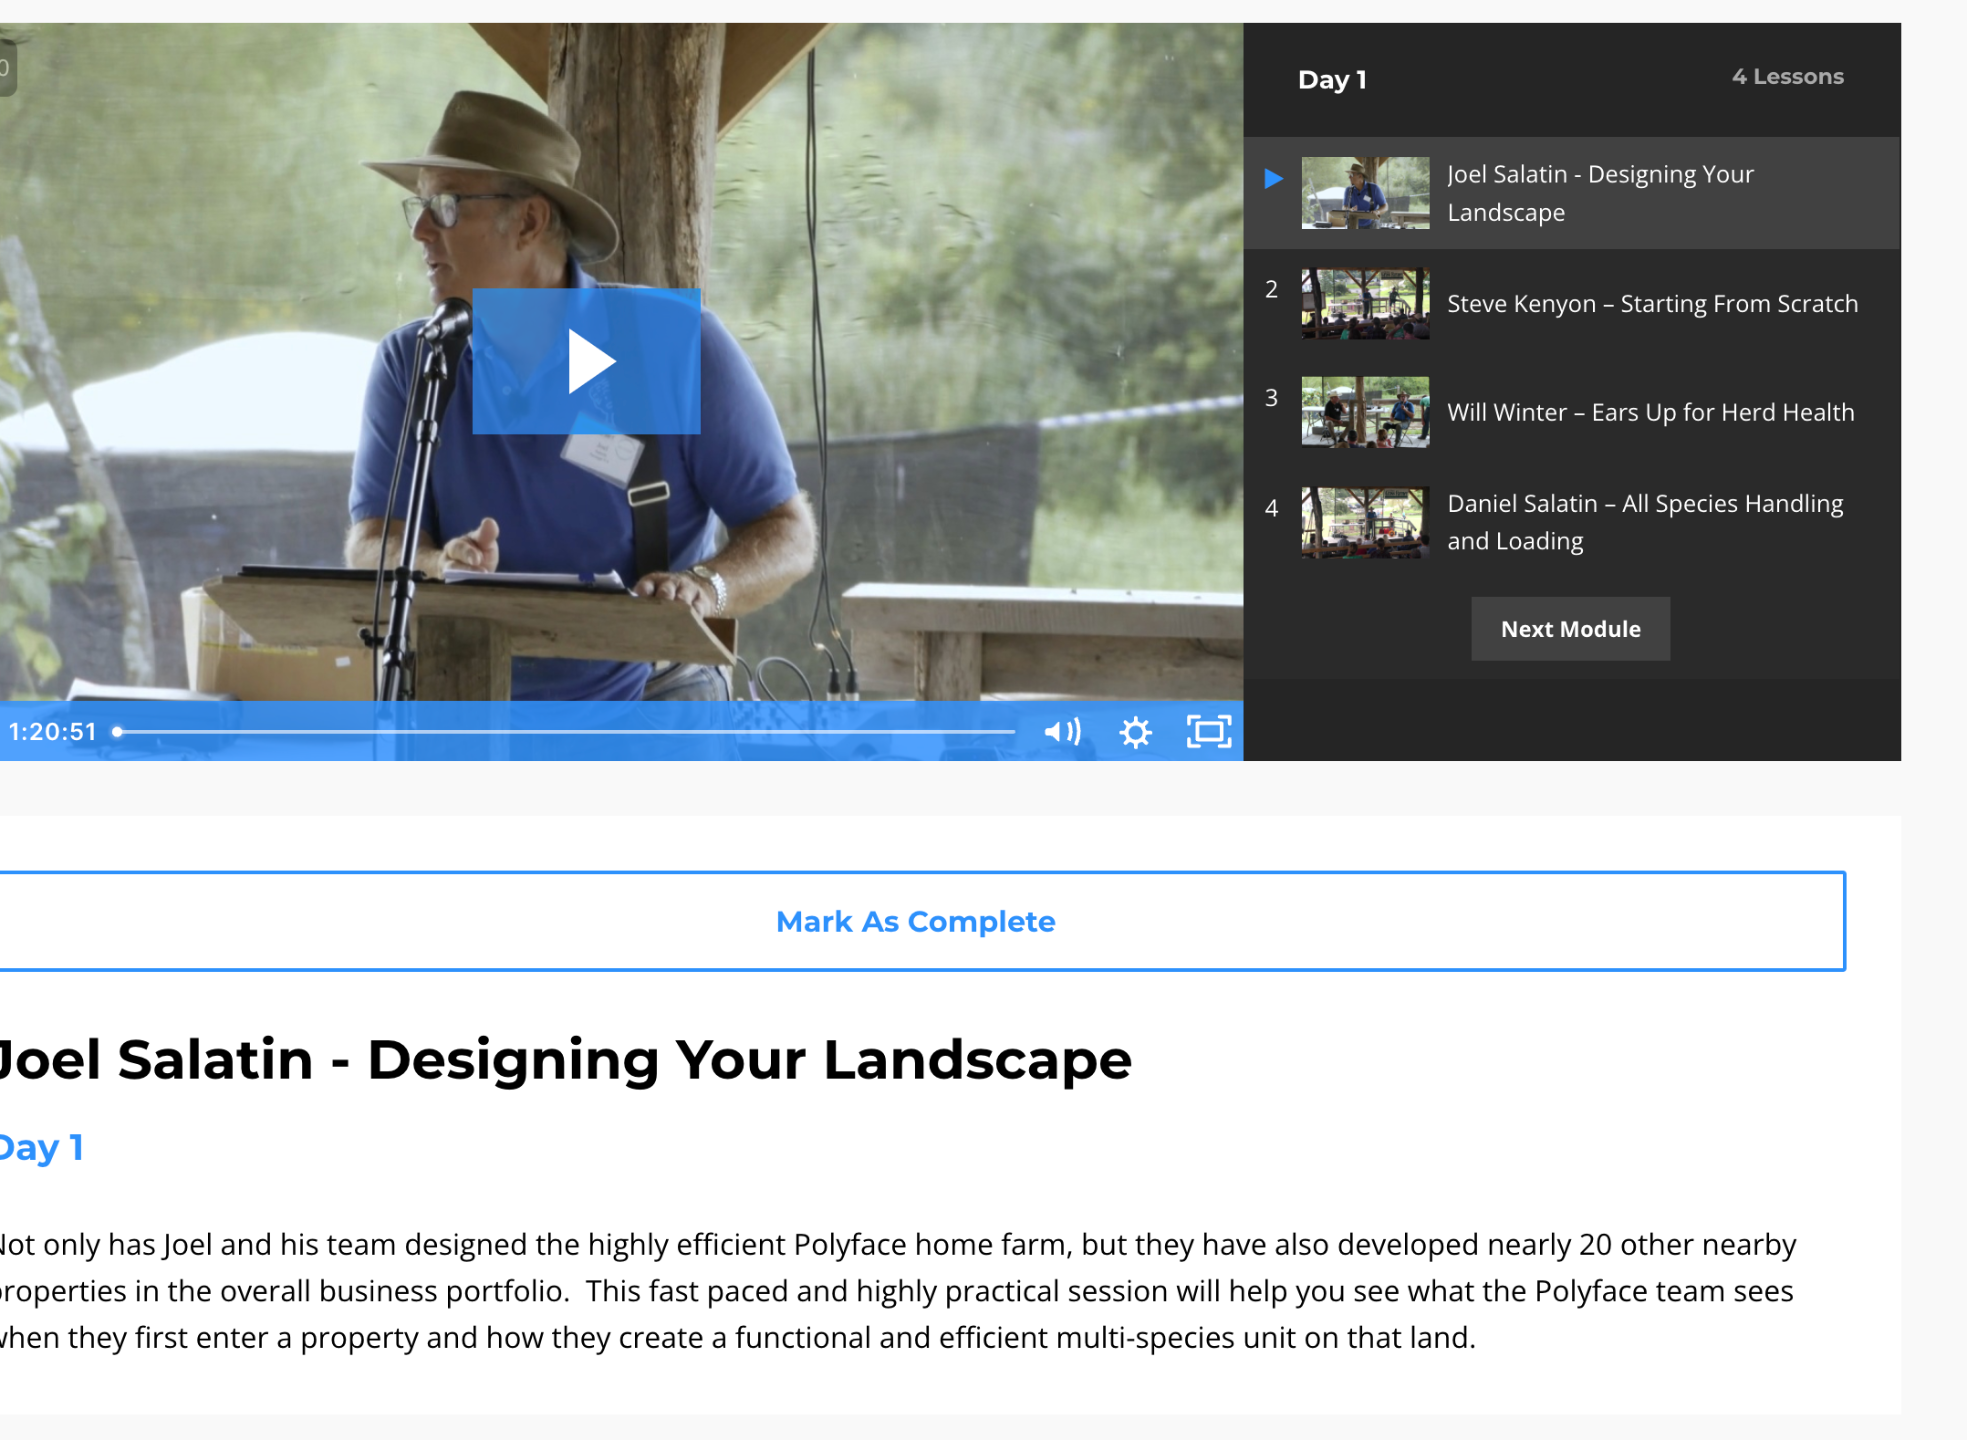The width and height of the screenshot is (1967, 1440).
Task: Seek on the video progress bar
Action: [565, 732]
